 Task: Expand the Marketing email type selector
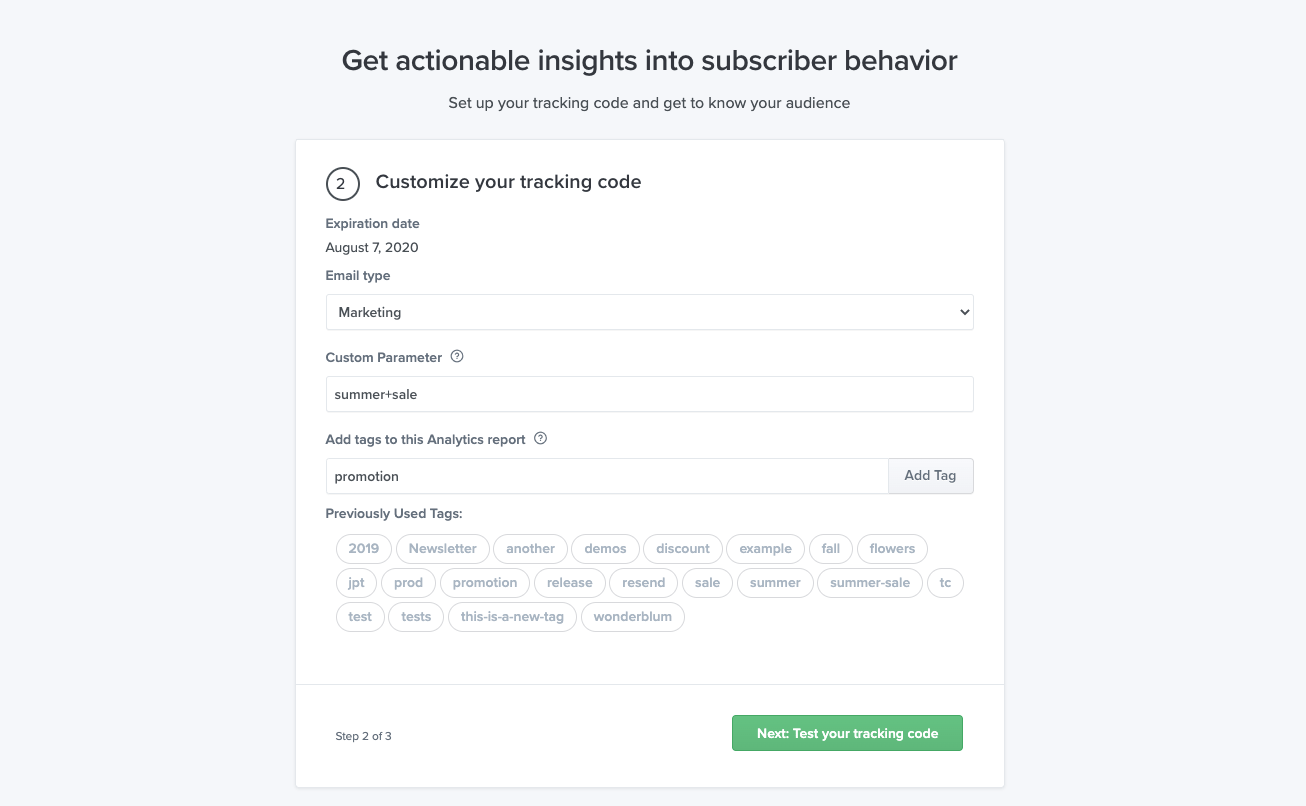tap(649, 312)
